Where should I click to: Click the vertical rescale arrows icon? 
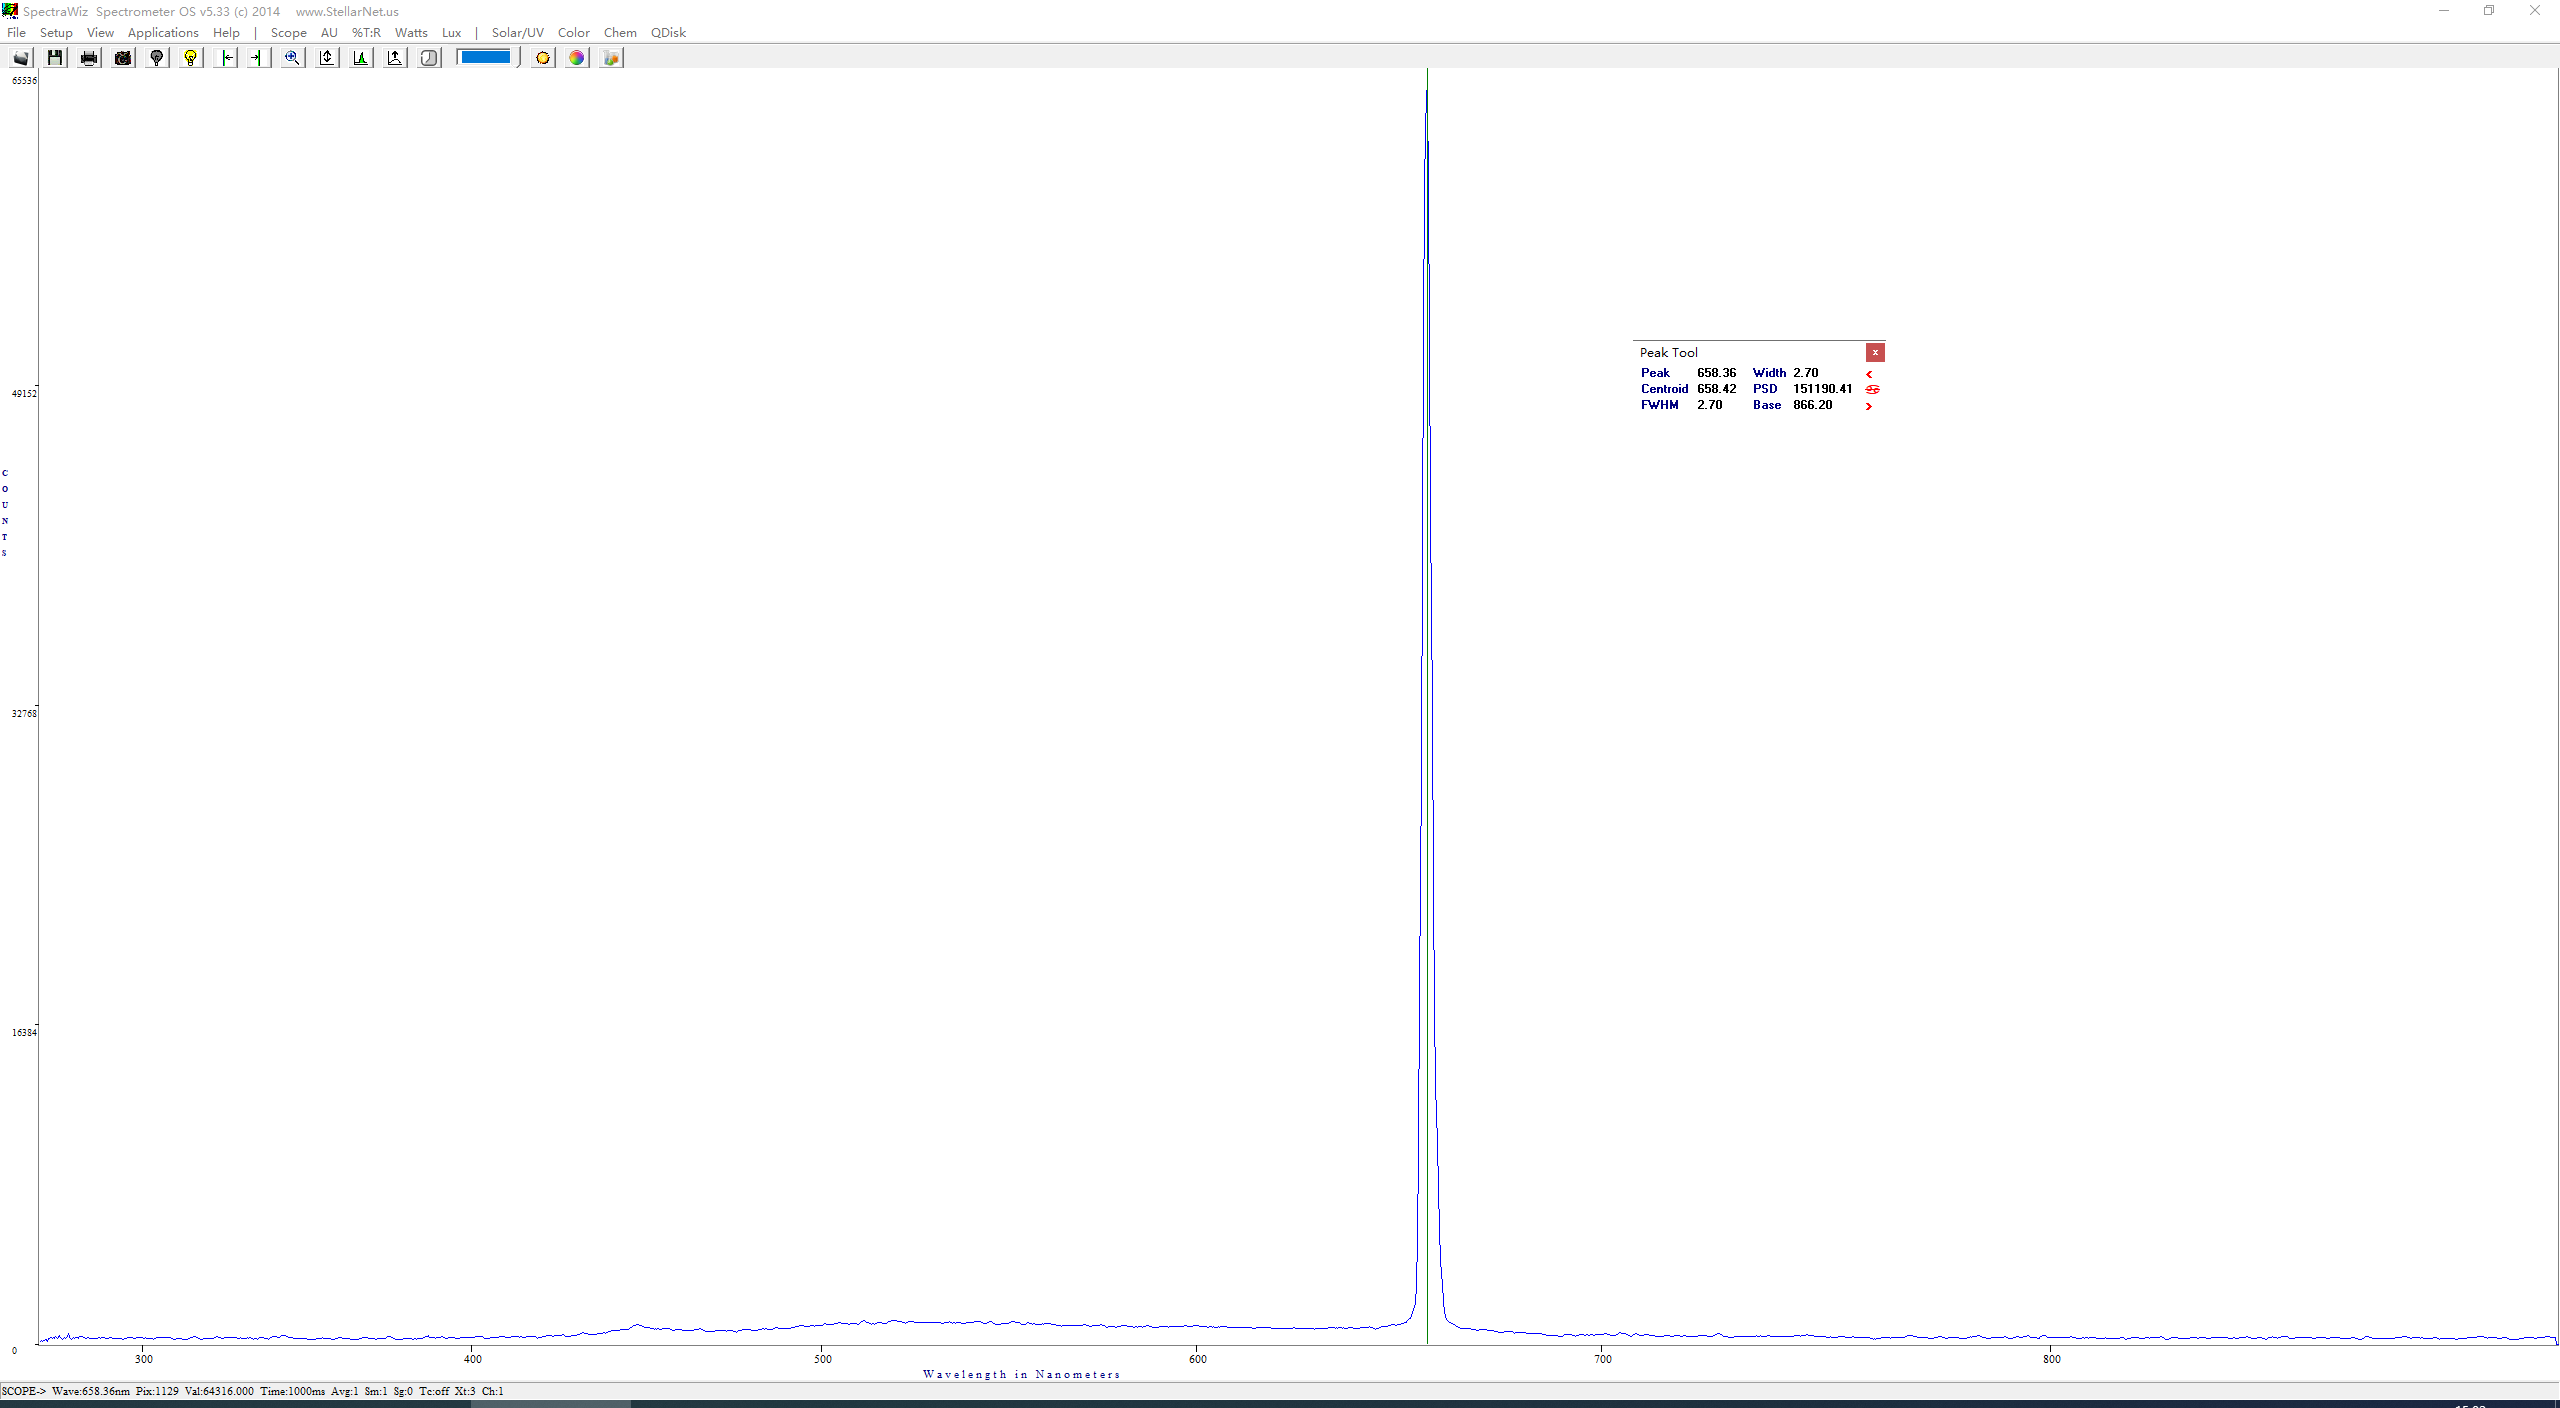327,58
